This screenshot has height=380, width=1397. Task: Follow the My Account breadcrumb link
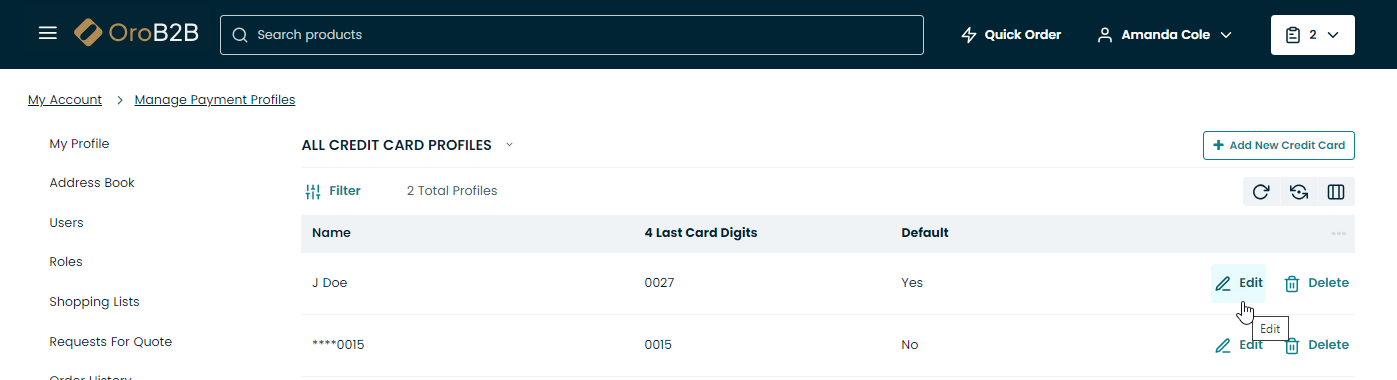65,100
